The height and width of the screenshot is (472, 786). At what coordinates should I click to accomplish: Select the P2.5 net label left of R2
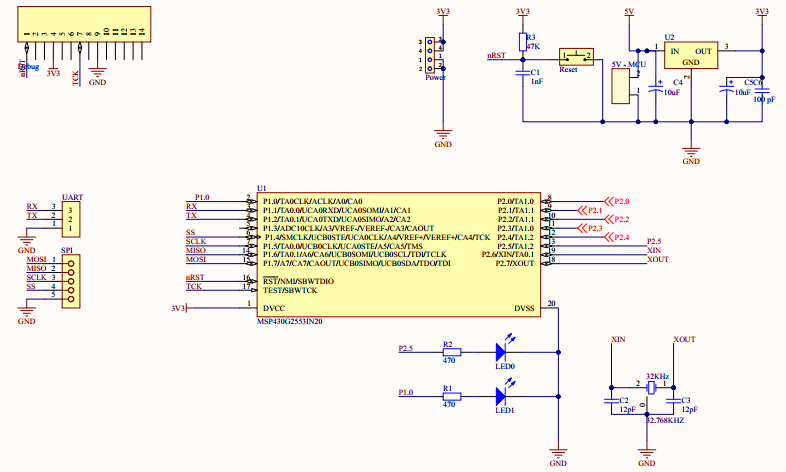(x=406, y=348)
